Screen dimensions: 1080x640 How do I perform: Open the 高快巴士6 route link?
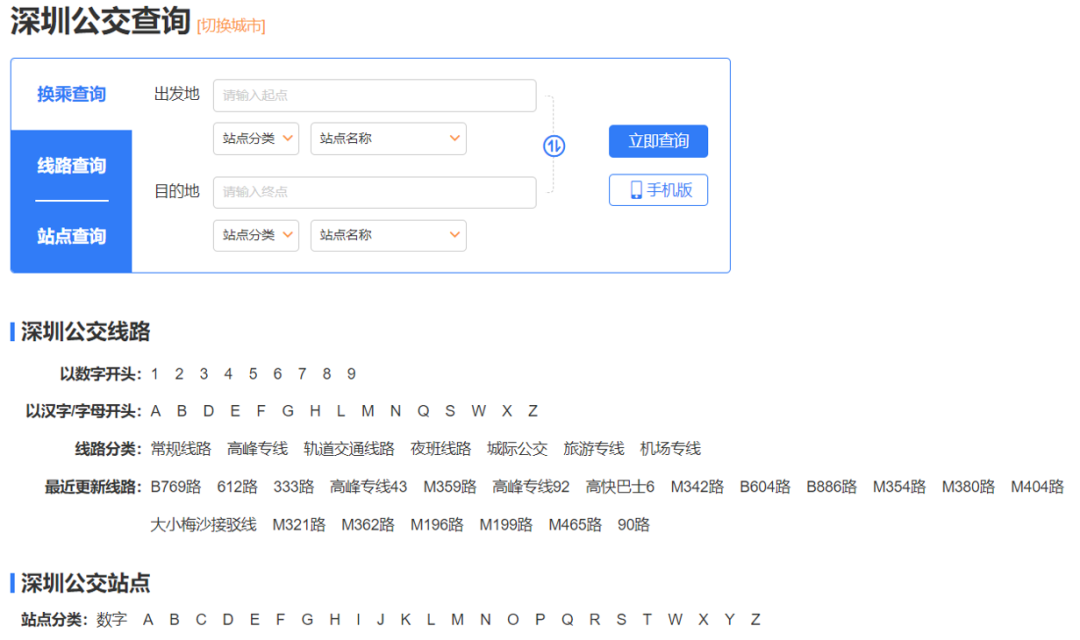[620, 487]
